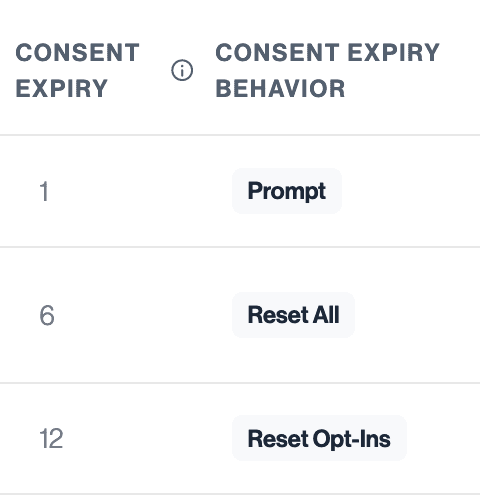Open the row with Prompt behavior
This screenshot has width=480, height=498.
(x=240, y=191)
